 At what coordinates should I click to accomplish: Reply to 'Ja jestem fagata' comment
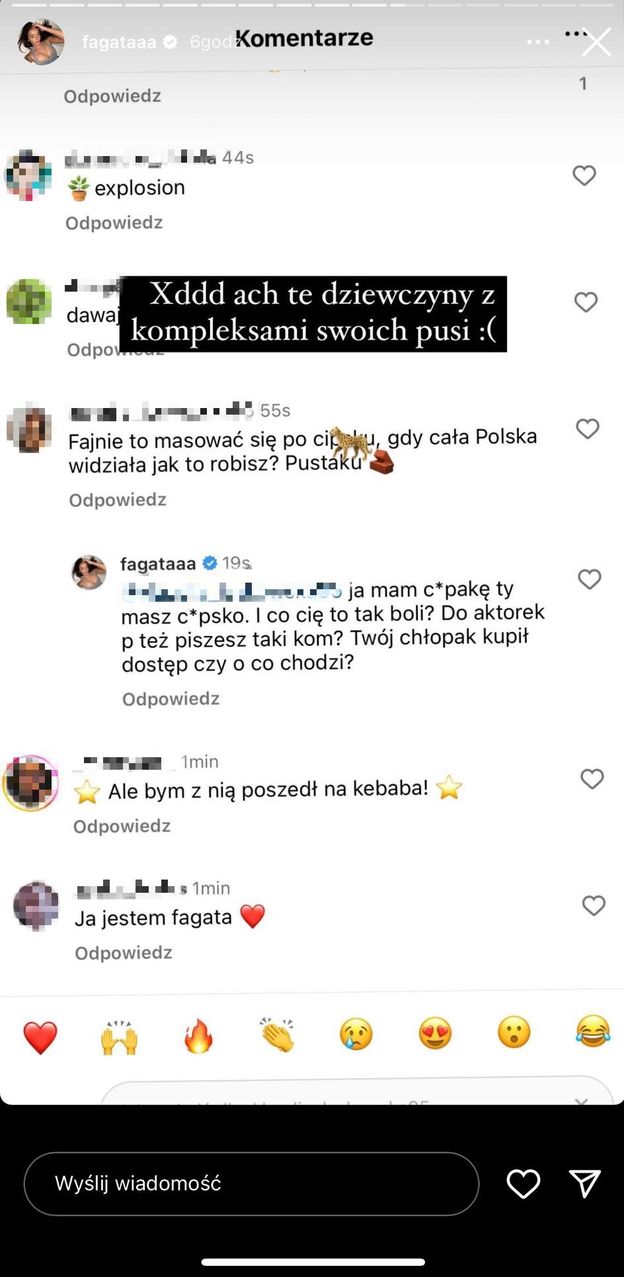pyautogui.click(x=123, y=953)
